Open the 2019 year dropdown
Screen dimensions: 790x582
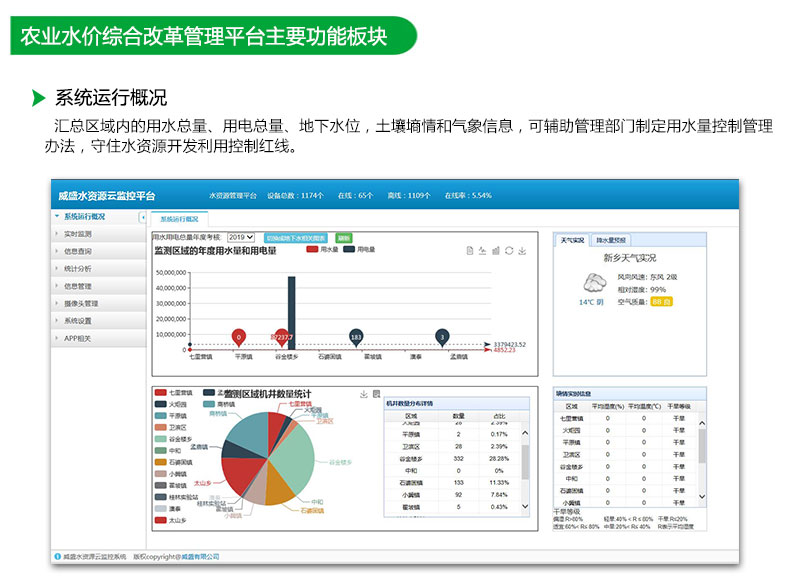(x=240, y=238)
